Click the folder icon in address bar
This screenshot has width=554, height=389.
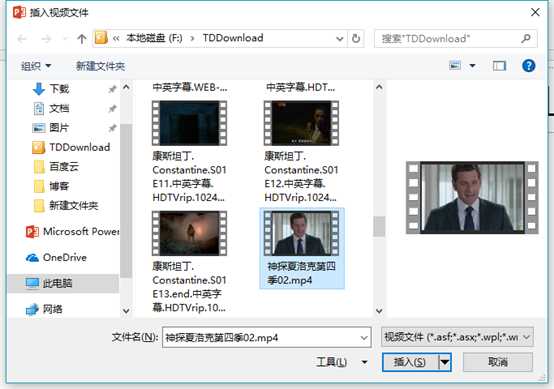101,38
